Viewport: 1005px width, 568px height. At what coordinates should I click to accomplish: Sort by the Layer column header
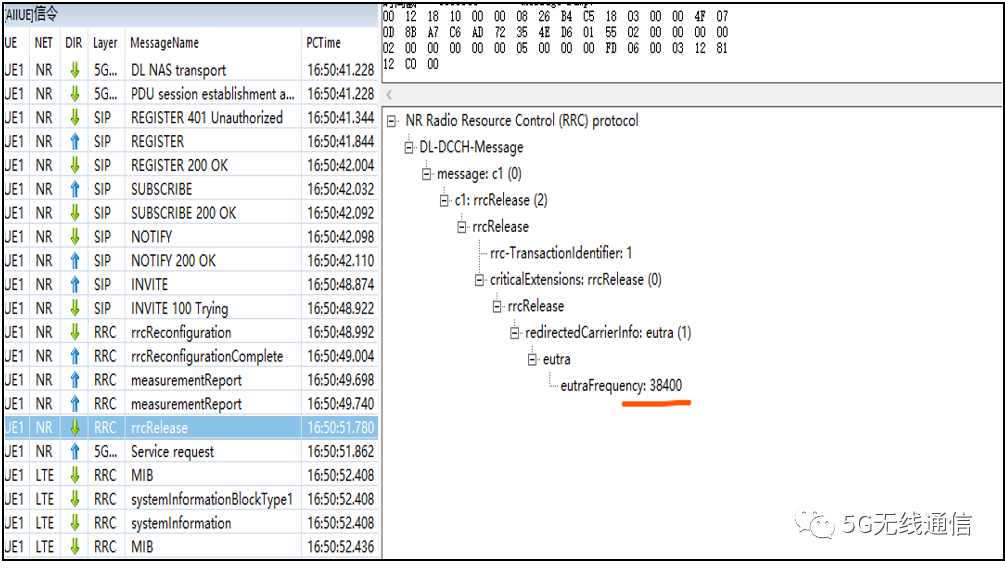point(105,43)
